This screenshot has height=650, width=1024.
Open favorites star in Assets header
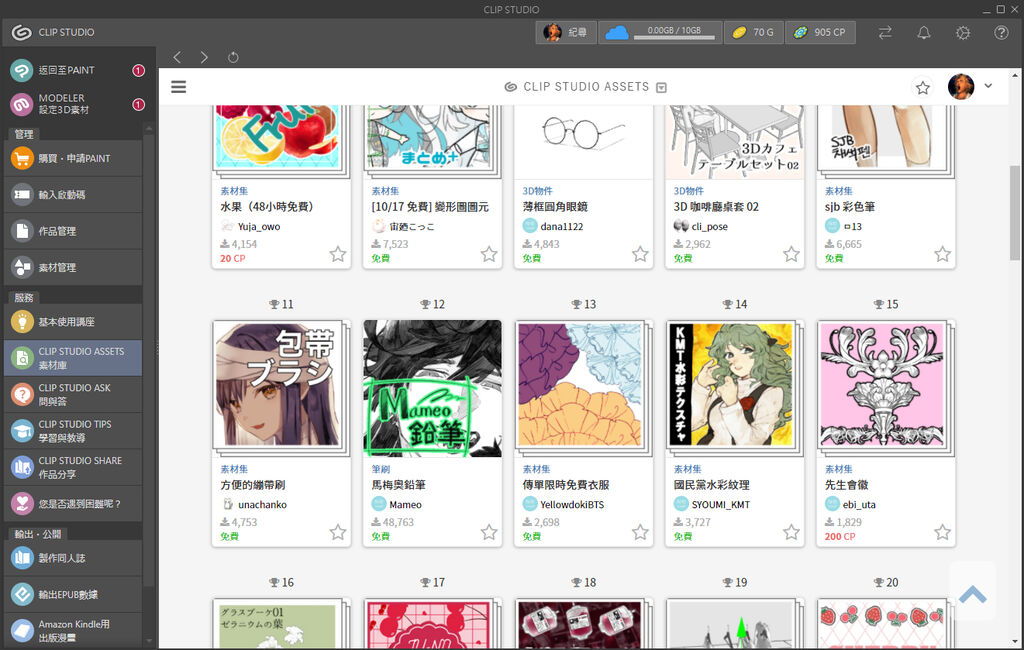(x=922, y=88)
